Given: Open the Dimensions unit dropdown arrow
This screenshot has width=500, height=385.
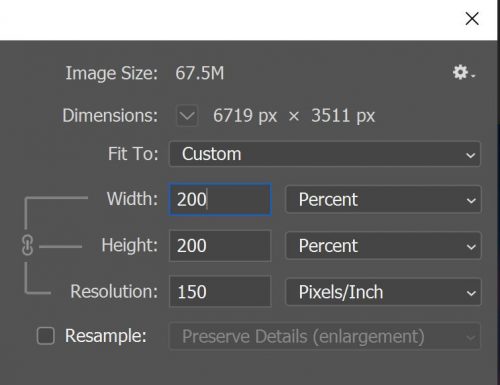Looking at the screenshot, I should click(x=187, y=116).
